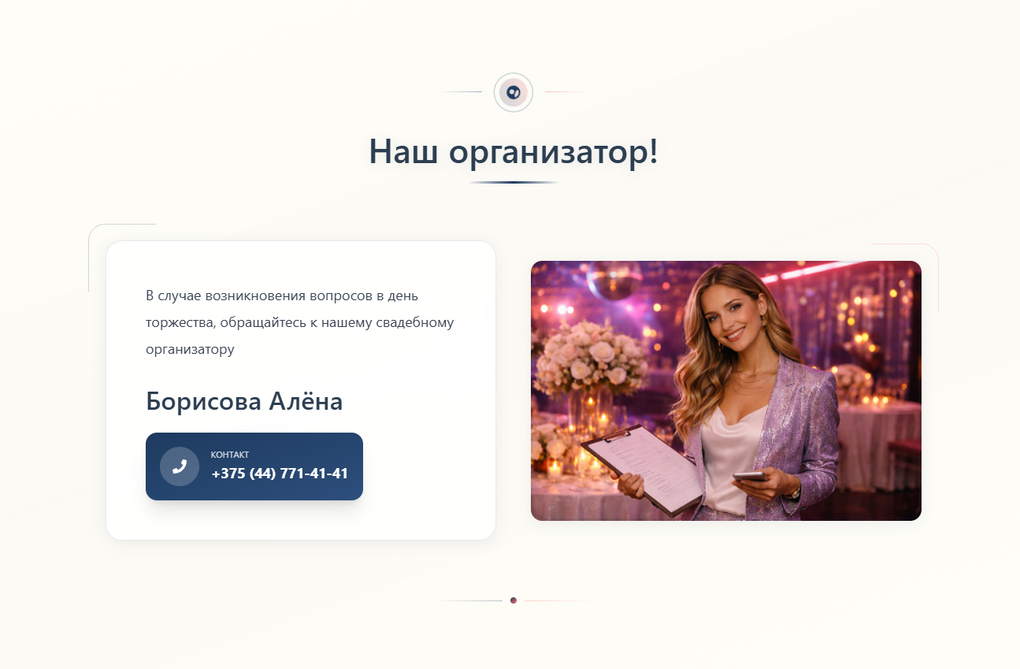The width and height of the screenshot is (1020, 669).
Task: Click the phone handset icon in contact button
Action: 180,466
